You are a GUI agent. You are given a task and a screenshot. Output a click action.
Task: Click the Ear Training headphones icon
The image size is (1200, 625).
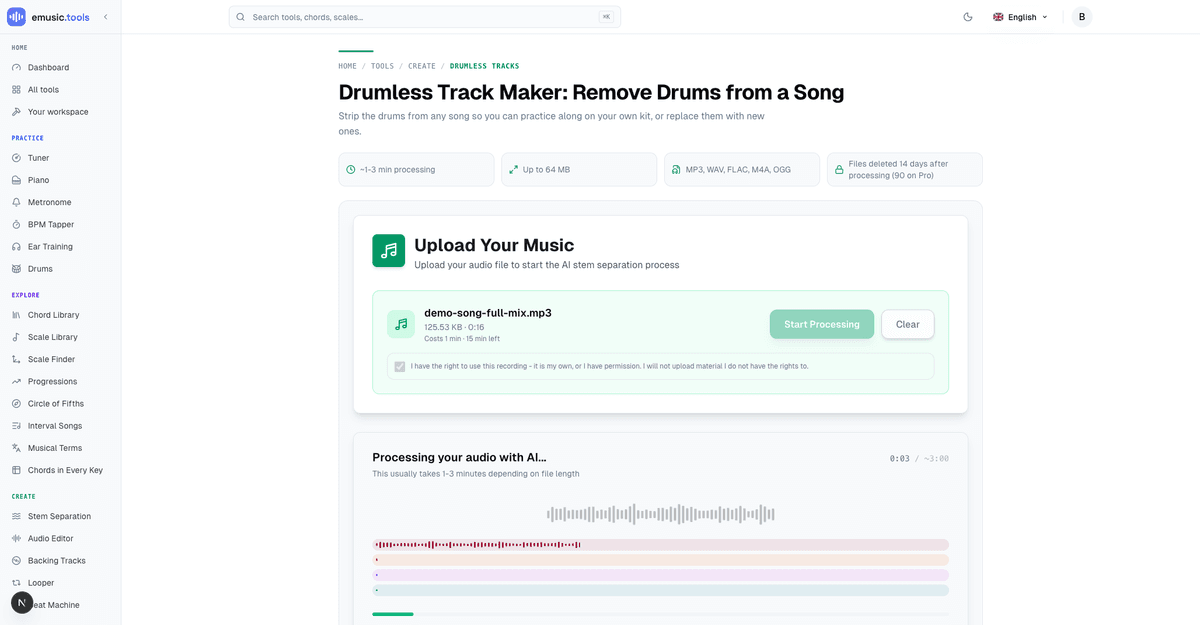point(16,246)
